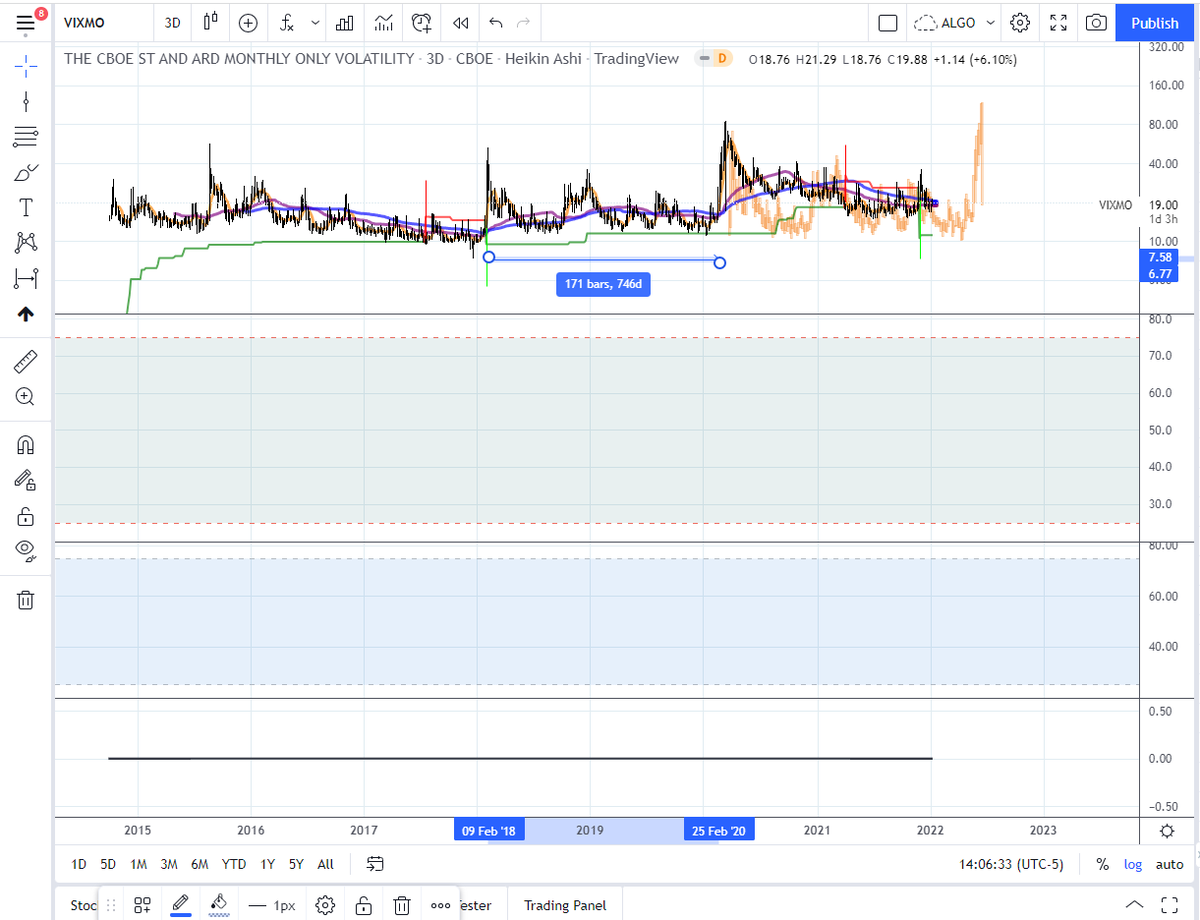Click the compare or add symbol icon

[x=248, y=22]
